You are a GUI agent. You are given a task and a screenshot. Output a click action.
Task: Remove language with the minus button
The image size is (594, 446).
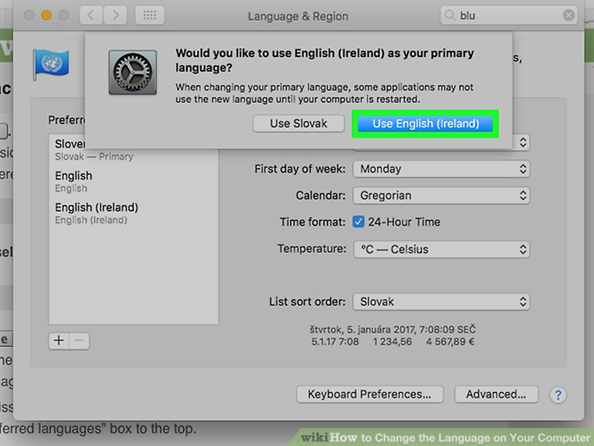point(79,341)
